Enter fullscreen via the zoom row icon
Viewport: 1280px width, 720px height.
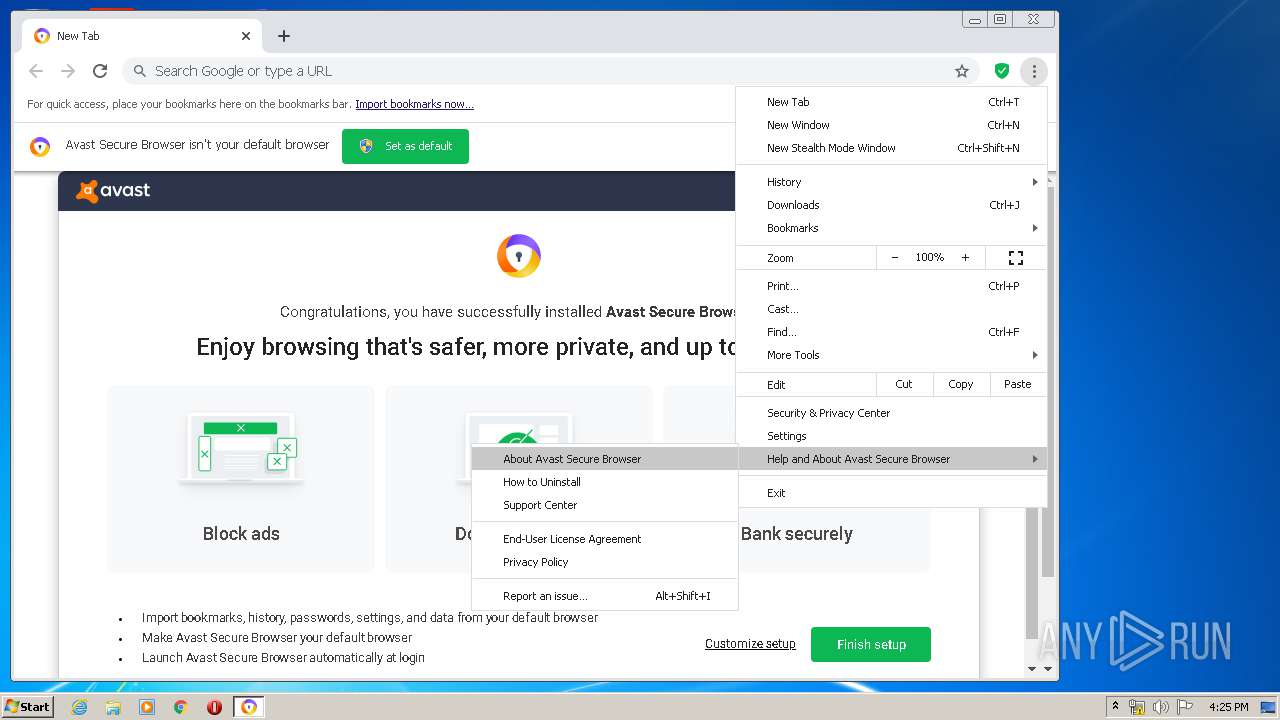1016,258
